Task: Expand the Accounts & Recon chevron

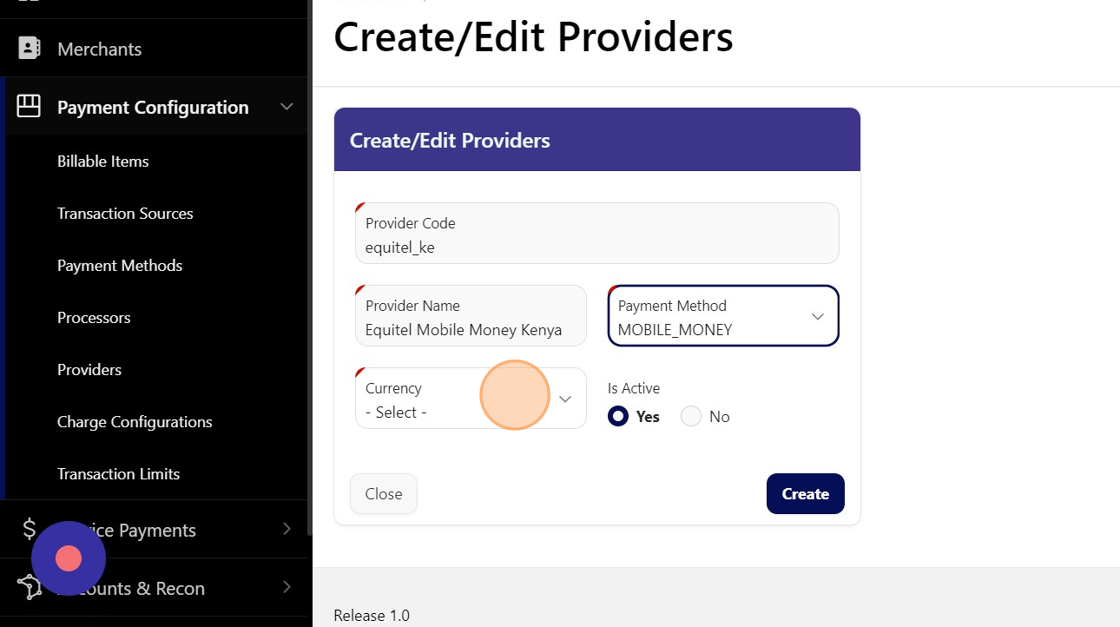Action: point(287,587)
